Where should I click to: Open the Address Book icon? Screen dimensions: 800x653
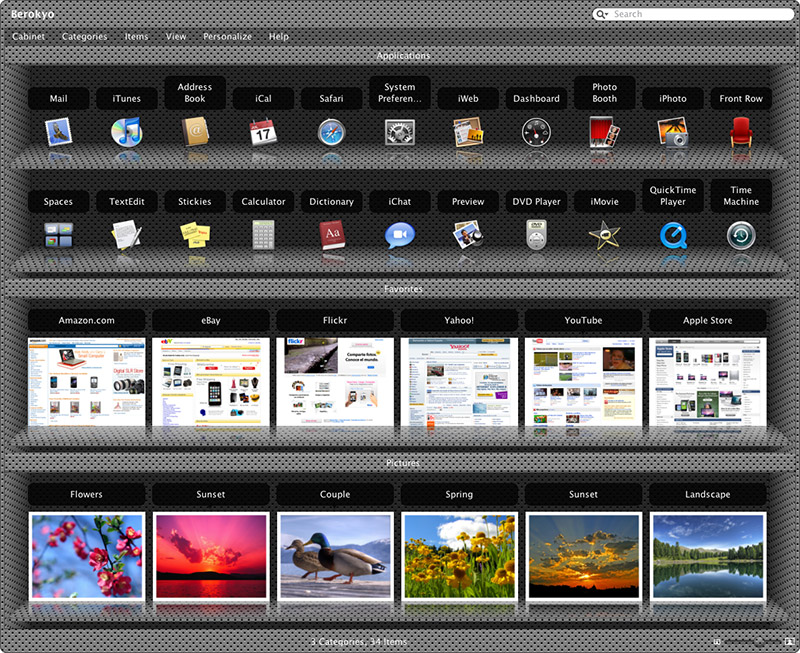(x=195, y=132)
